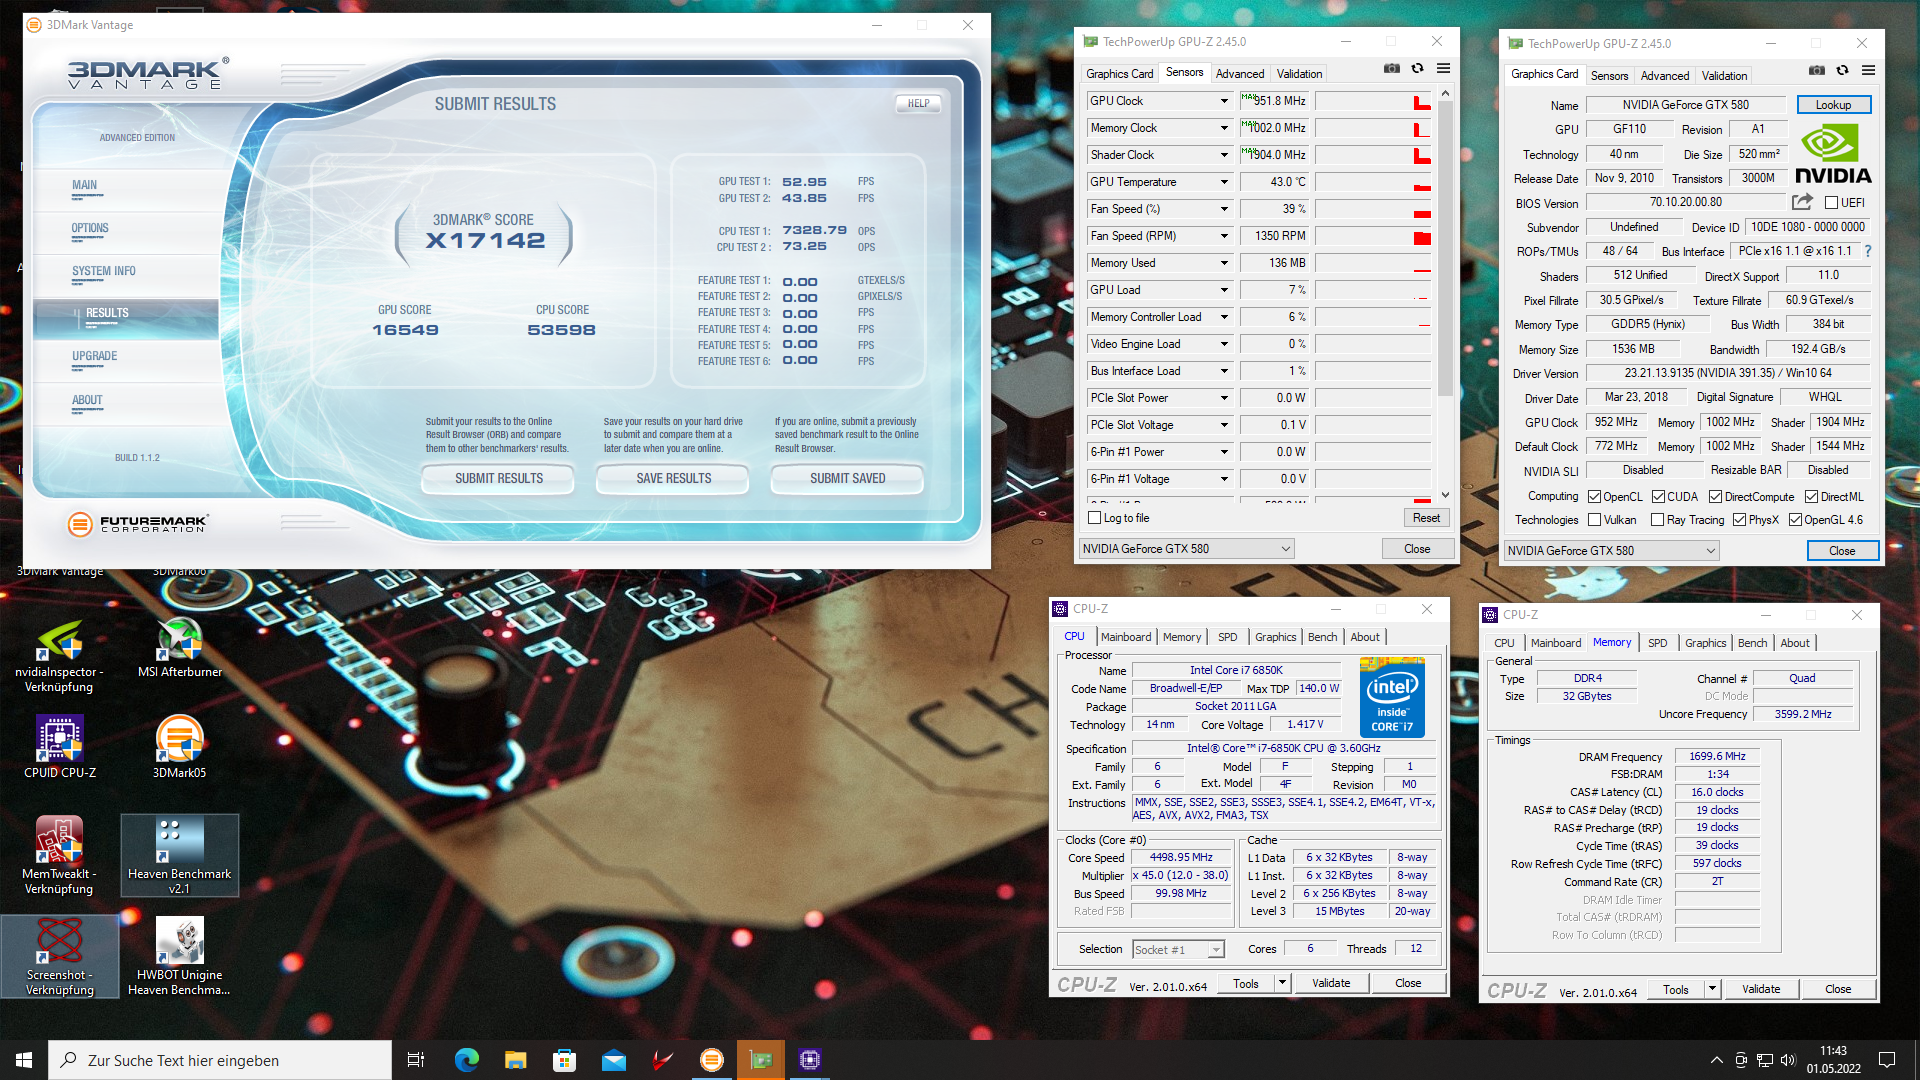
Task: Switch to SPD tab in CPU-Z Memory window
Action: tap(1657, 643)
